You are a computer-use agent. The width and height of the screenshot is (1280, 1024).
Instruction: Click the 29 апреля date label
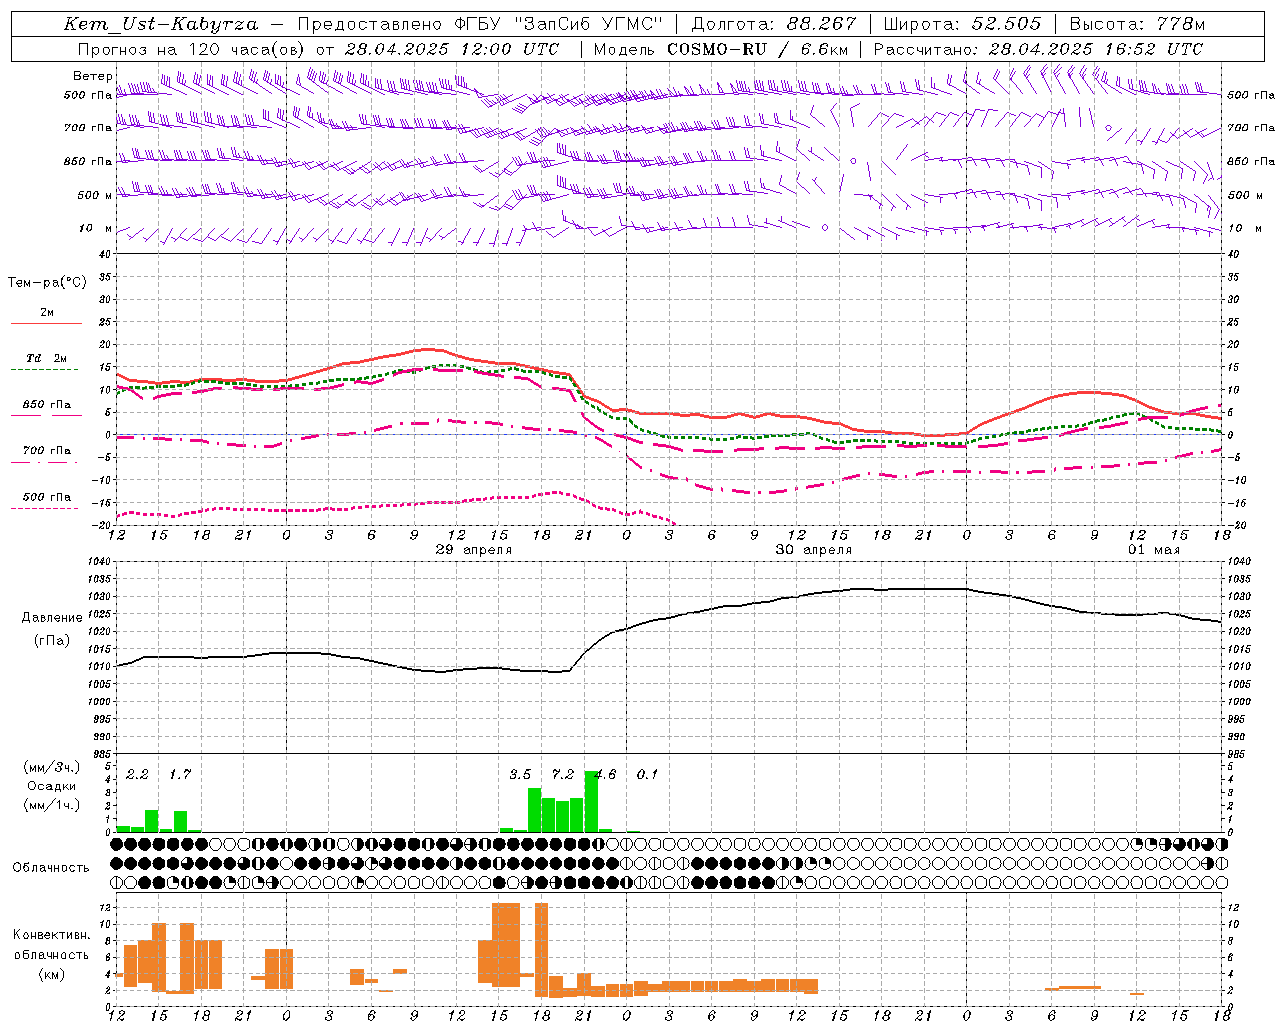click(x=474, y=550)
